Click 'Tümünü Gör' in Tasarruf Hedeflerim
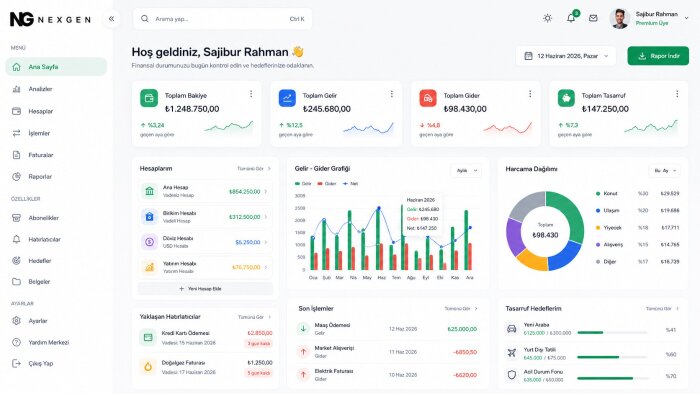The image size is (700, 394). pyautogui.click(x=662, y=309)
